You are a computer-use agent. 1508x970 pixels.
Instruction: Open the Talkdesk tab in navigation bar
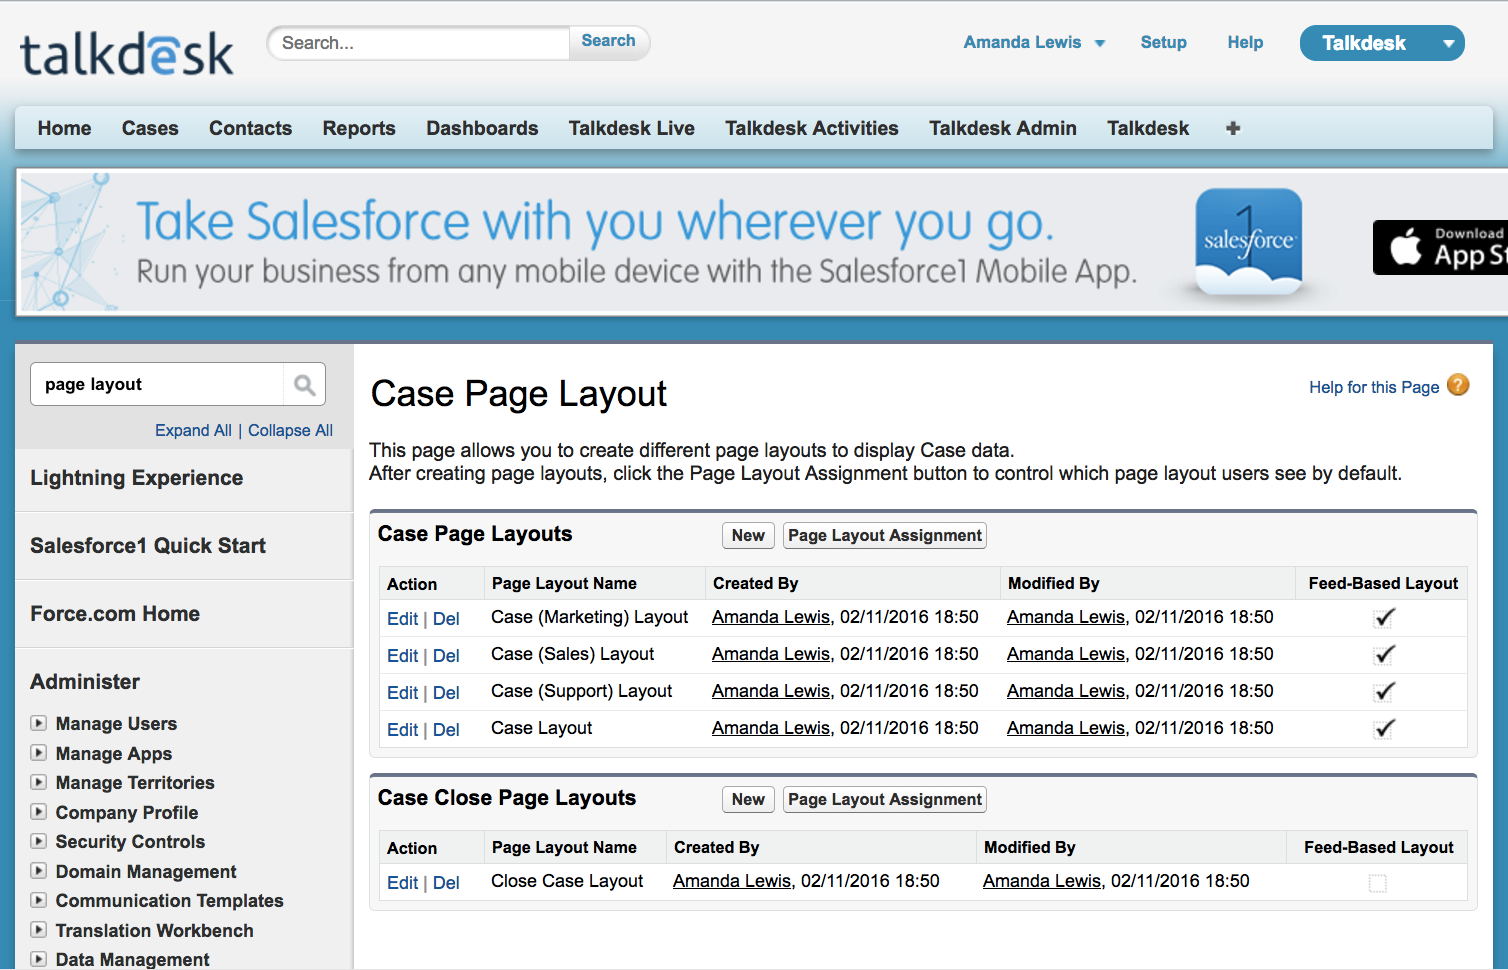pyautogui.click(x=1148, y=128)
